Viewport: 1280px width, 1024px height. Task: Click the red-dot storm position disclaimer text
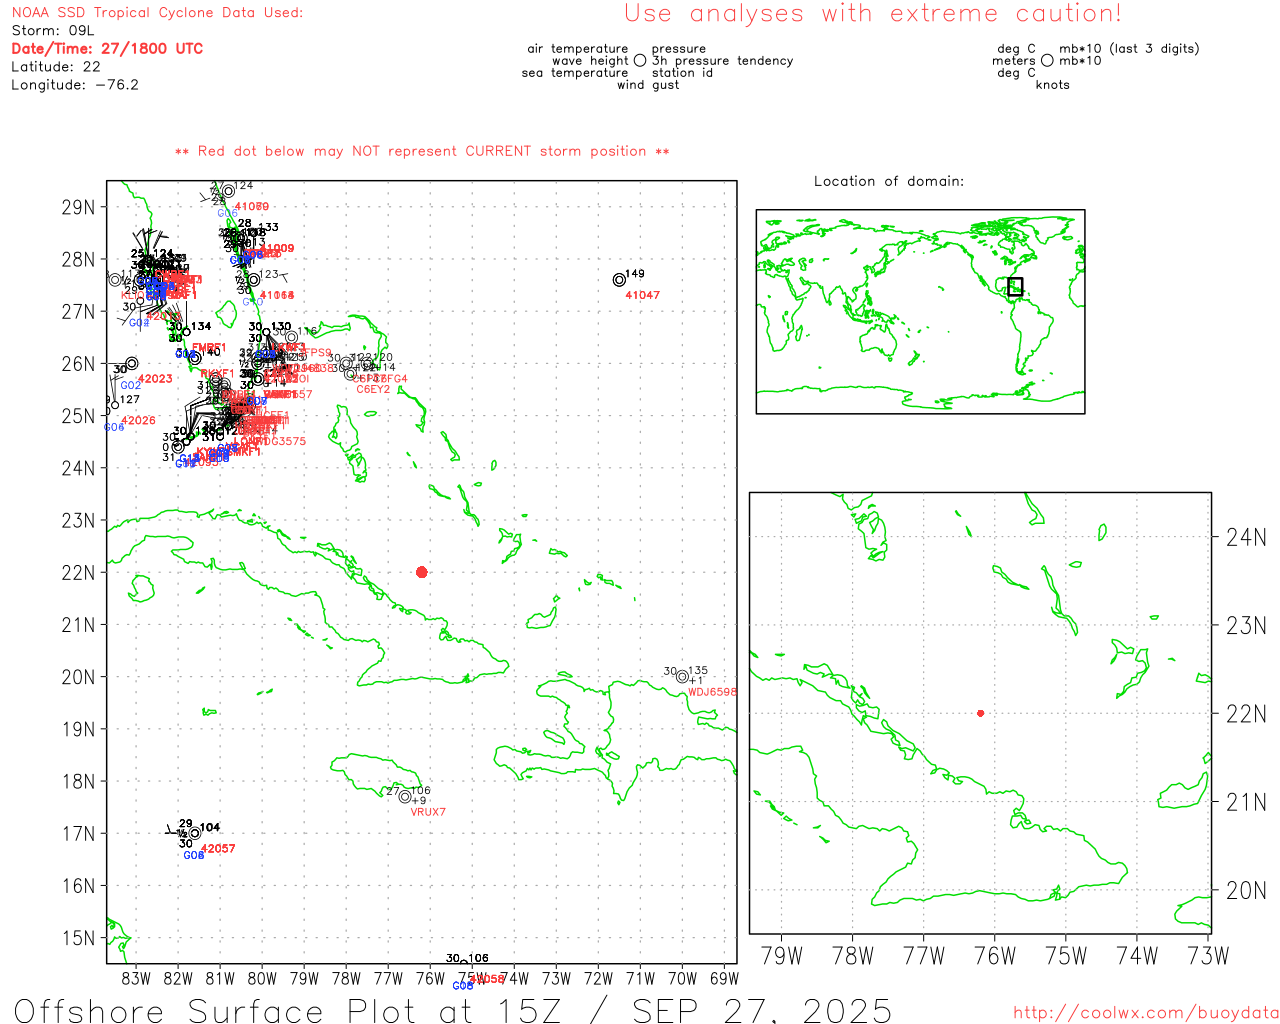click(422, 151)
